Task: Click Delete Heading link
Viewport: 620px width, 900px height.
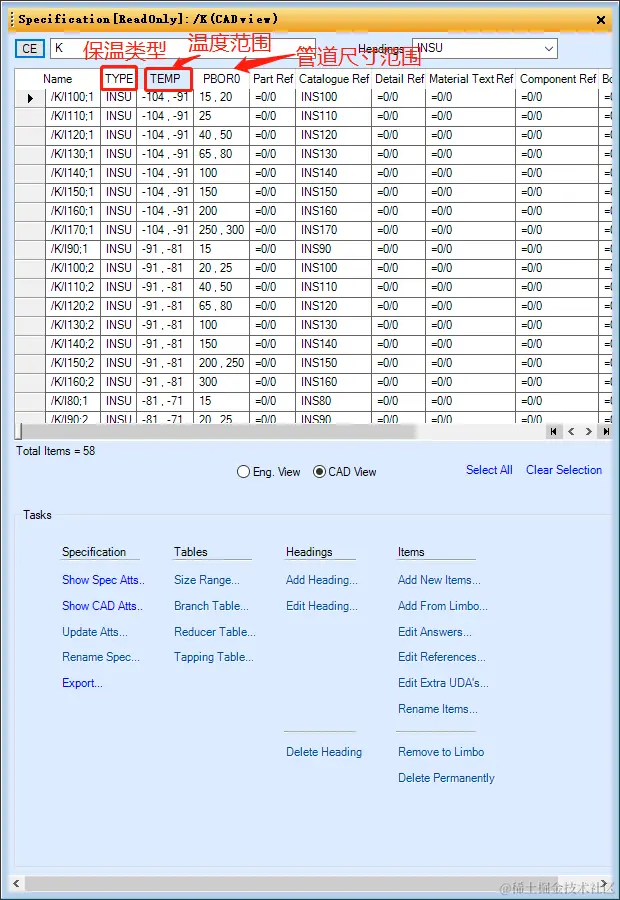Action: [x=324, y=752]
